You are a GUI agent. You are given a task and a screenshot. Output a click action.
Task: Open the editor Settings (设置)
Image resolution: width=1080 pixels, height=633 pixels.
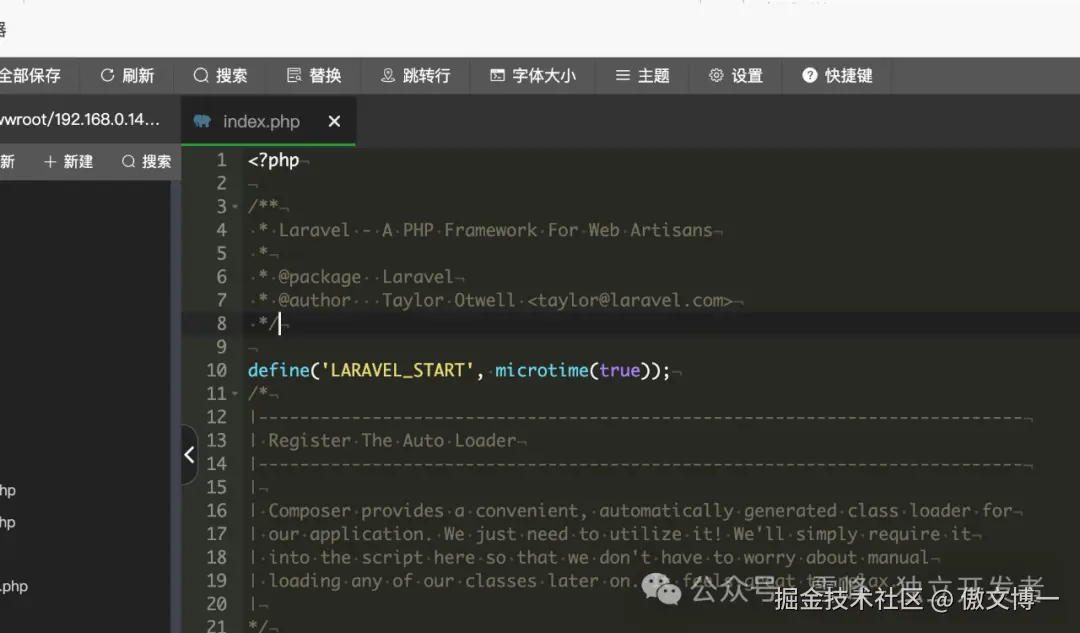736,76
